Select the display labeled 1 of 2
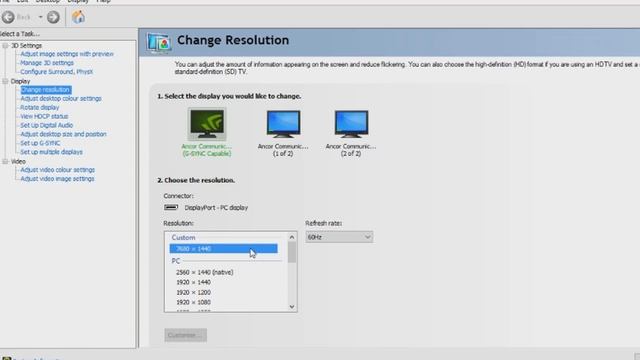 point(283,124)
